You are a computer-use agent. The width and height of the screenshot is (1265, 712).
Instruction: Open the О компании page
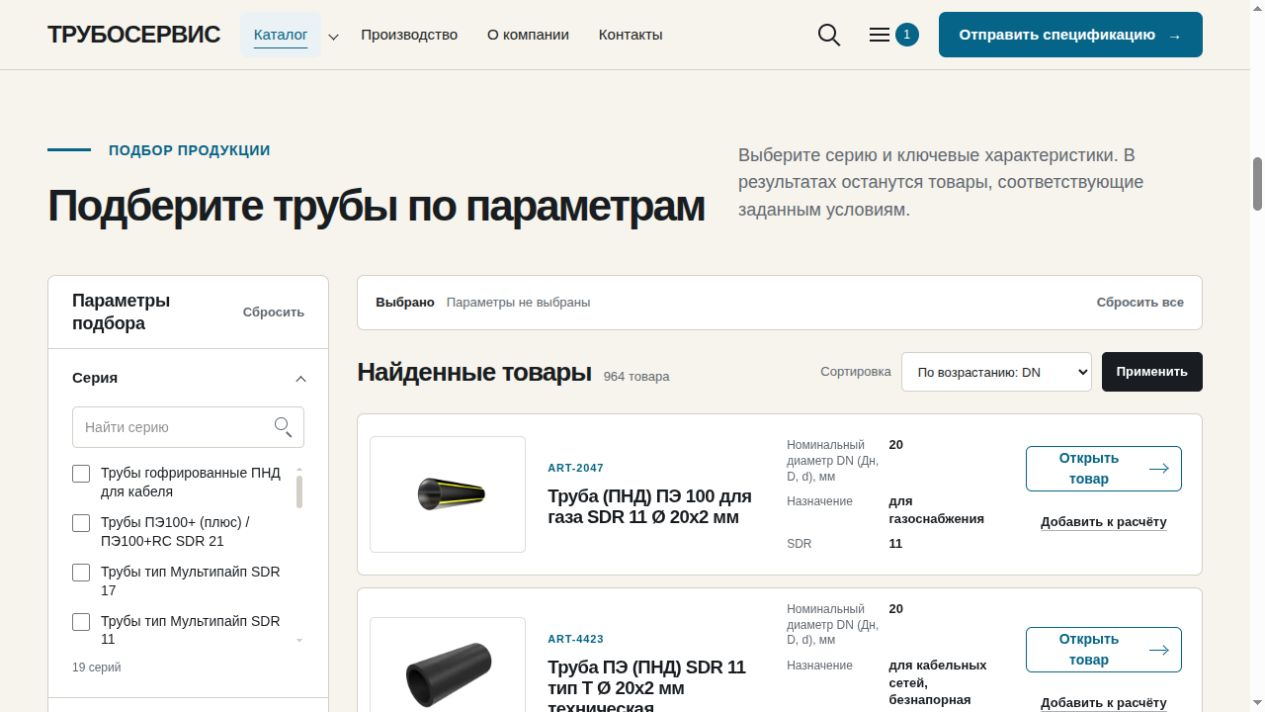click(528, 35)
